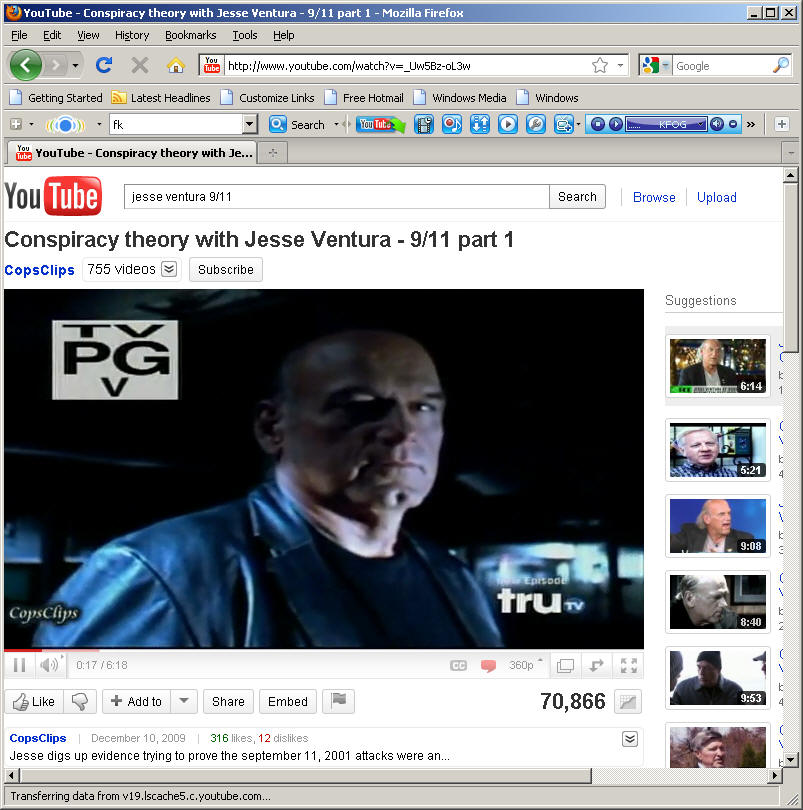Screen dimensions: 803x810
Task: Open the toolbar search box dropdown
Action: pyautogui.click(x=250, y=124)
